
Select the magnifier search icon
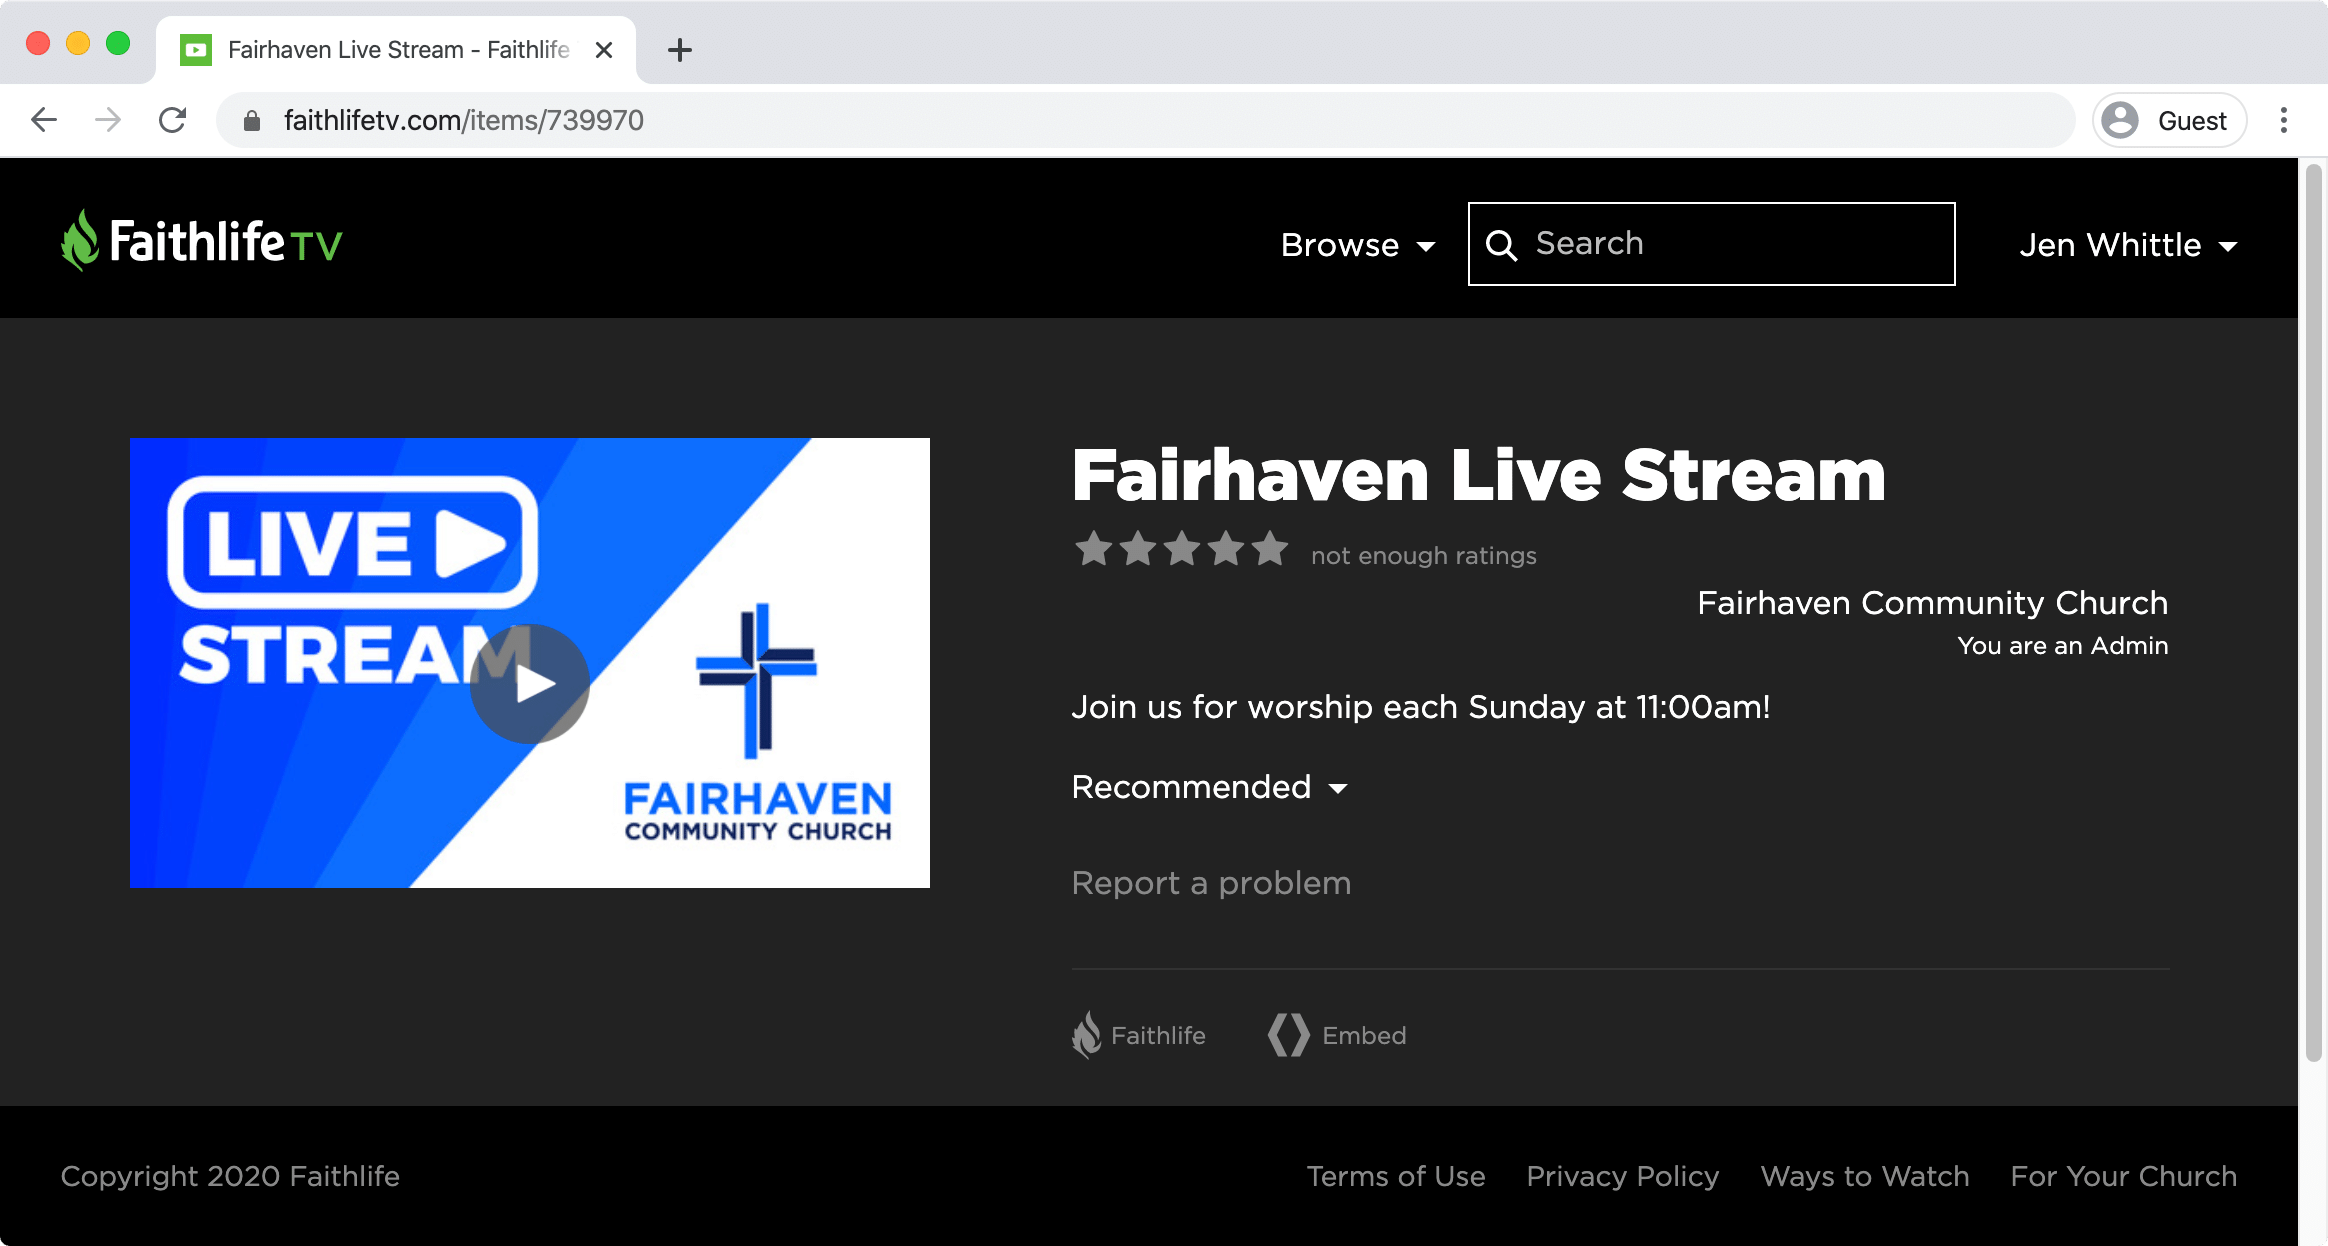click(x=1501, y=245)
